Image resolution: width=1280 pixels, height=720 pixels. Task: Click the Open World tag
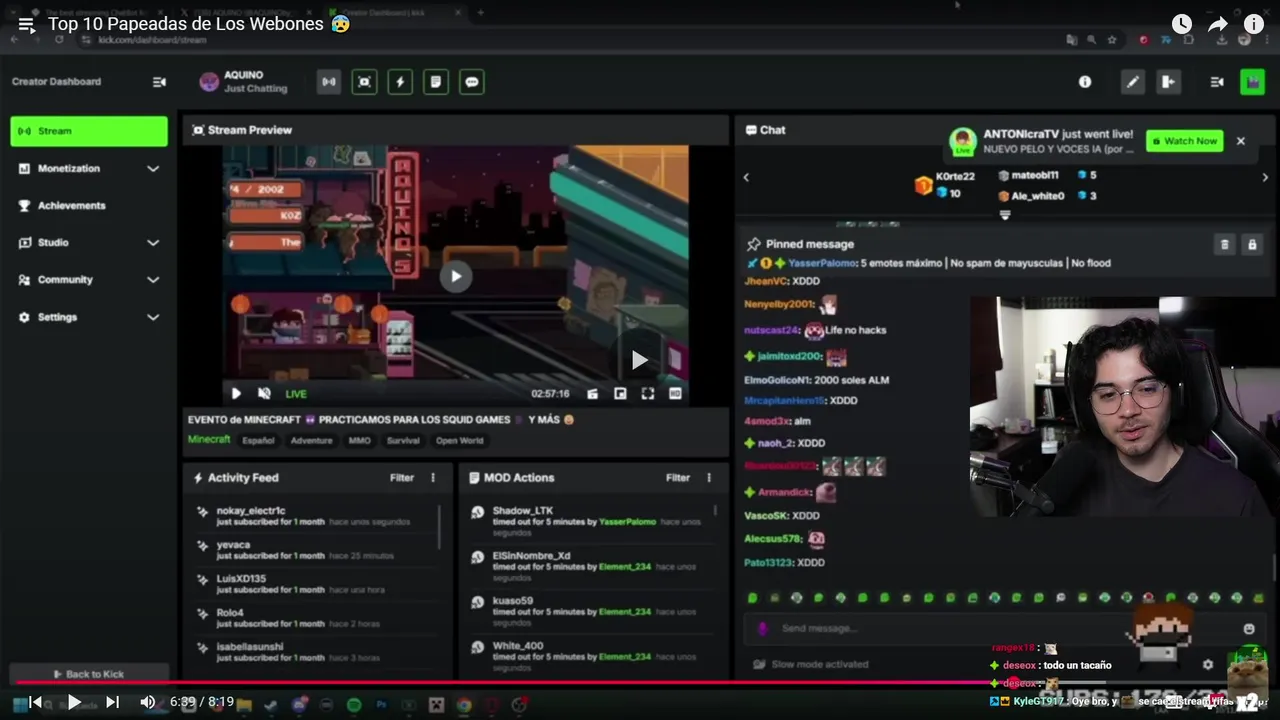click(x=459, y=441)
